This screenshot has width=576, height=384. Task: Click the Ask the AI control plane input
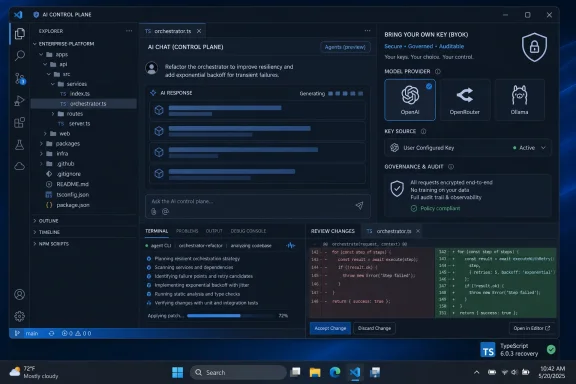(x=258, y=206)
